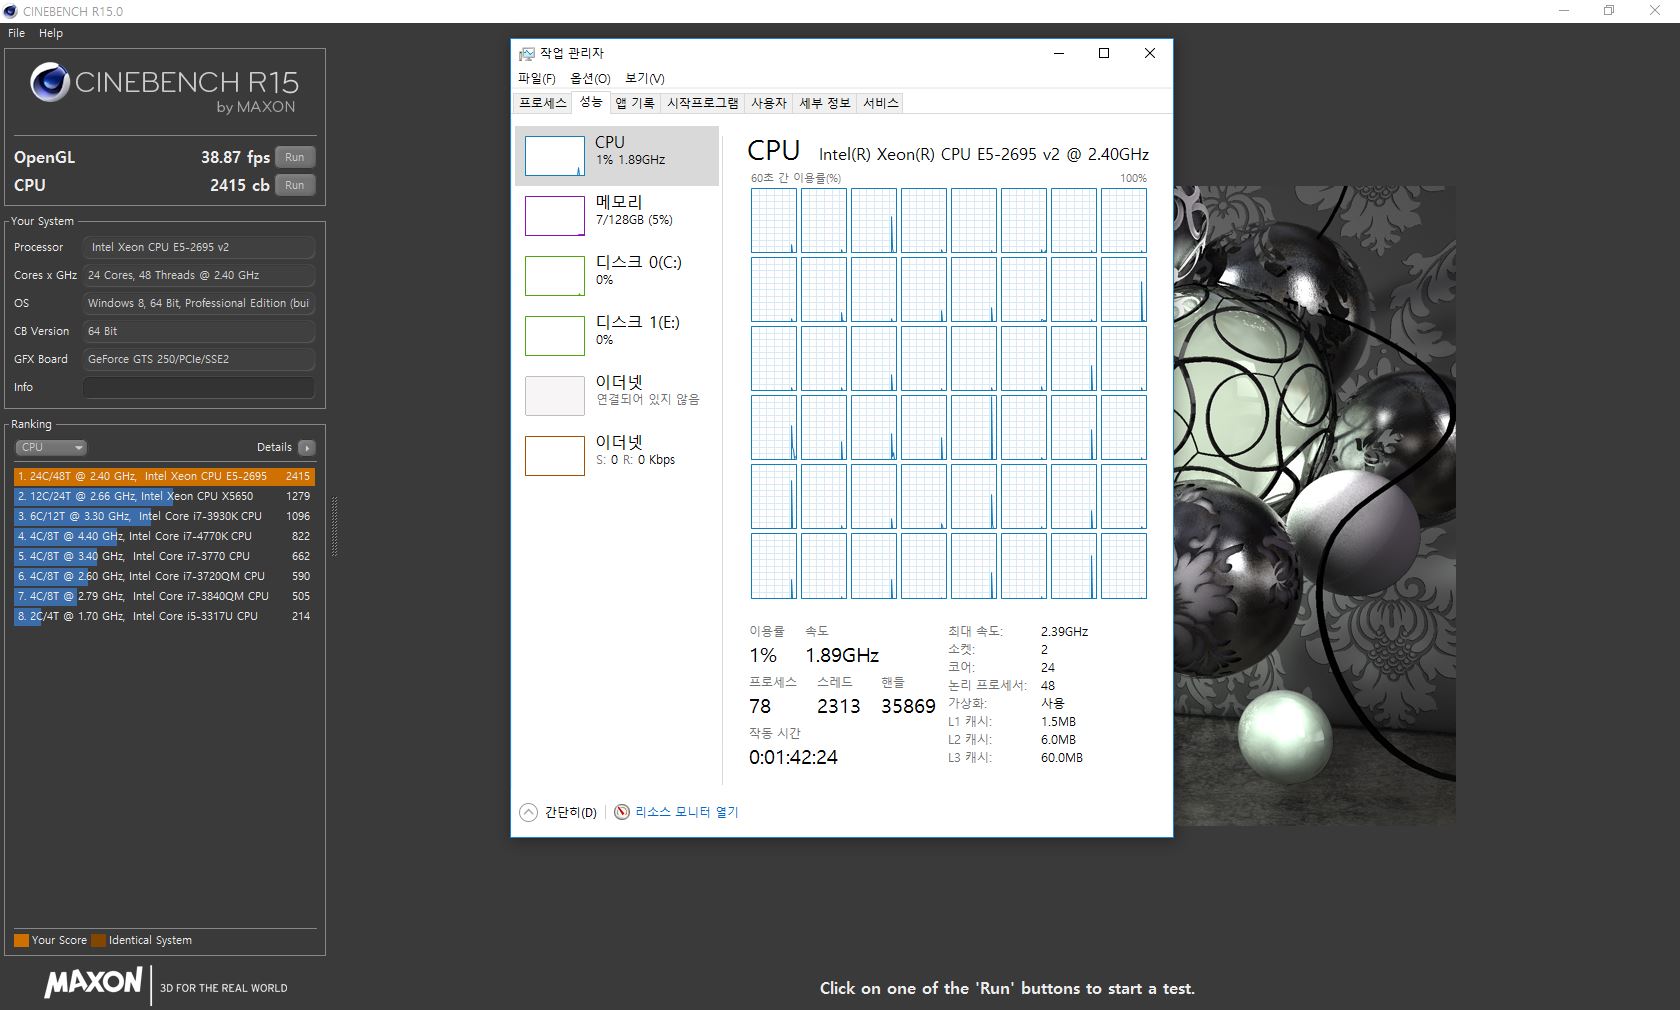Click the uptime value 0:01:42:24

click(x=793, y=757)
